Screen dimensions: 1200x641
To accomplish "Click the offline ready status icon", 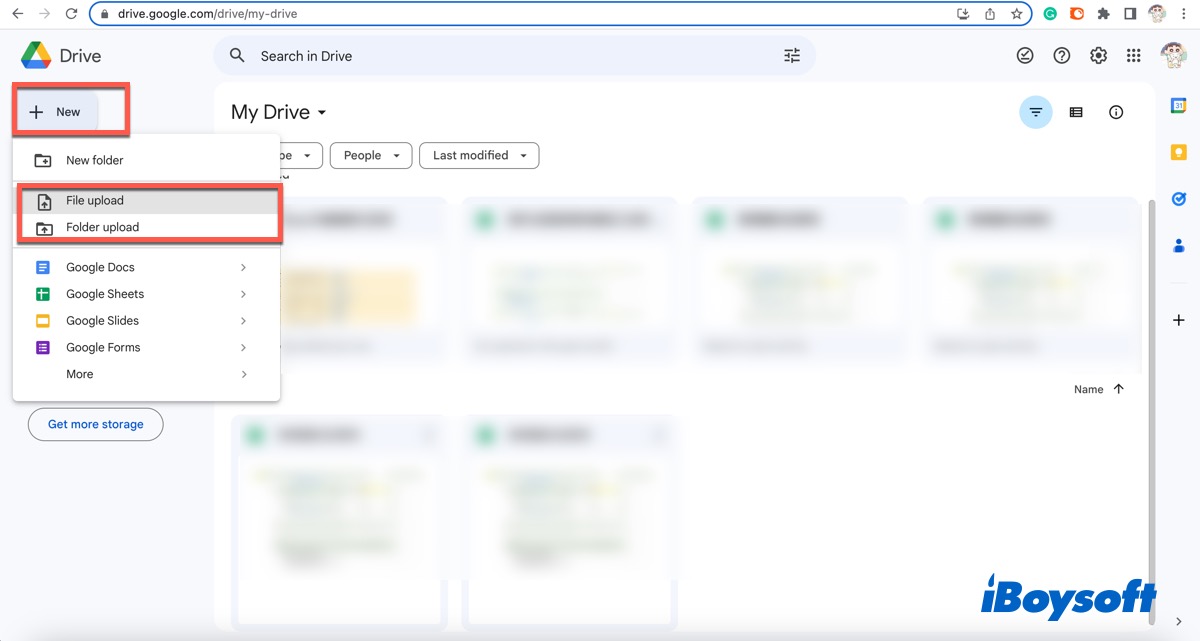I will 1025,56.
